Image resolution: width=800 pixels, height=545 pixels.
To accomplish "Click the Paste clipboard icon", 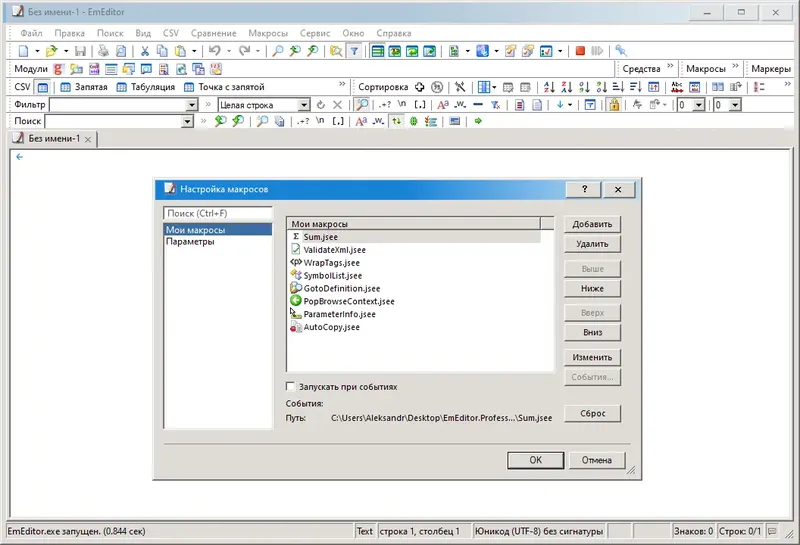I will [x=180, y=51].
